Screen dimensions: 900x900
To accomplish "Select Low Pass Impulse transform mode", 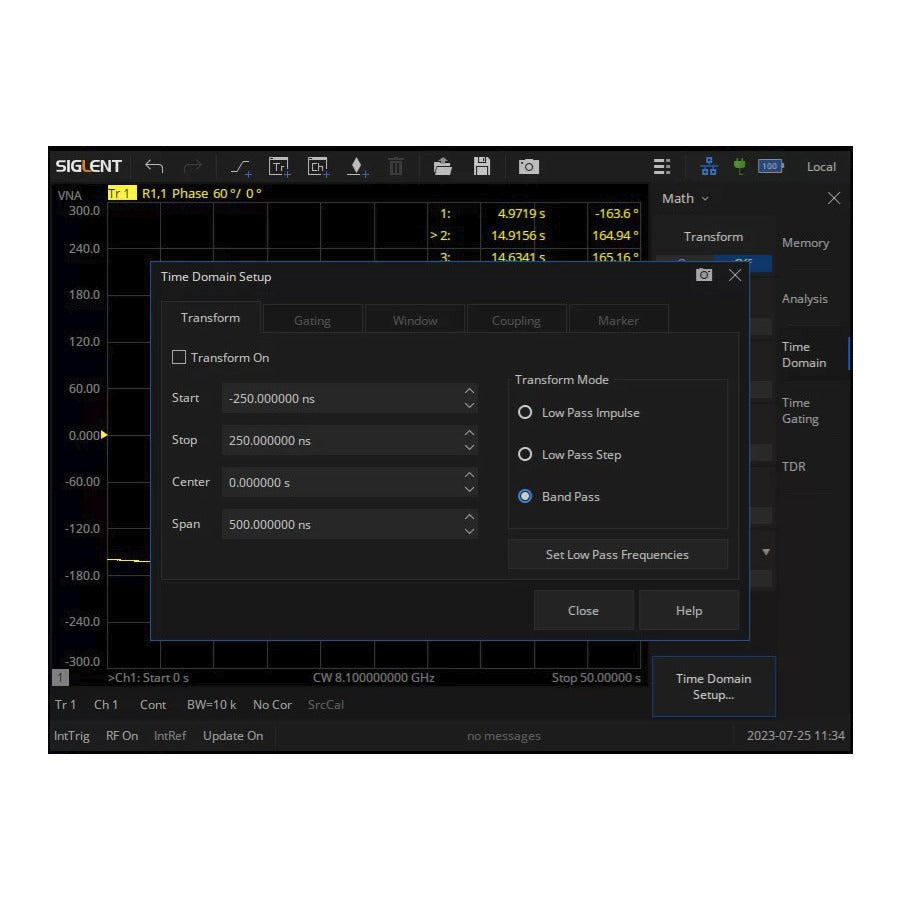I will click(x=525, y=413).
